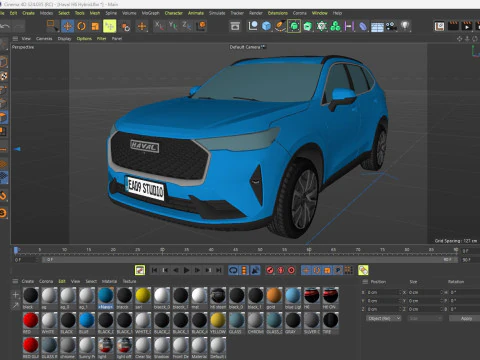The image size is (480, 360).
Task: Add a Floor environment object
Action: tap(377, 26)
